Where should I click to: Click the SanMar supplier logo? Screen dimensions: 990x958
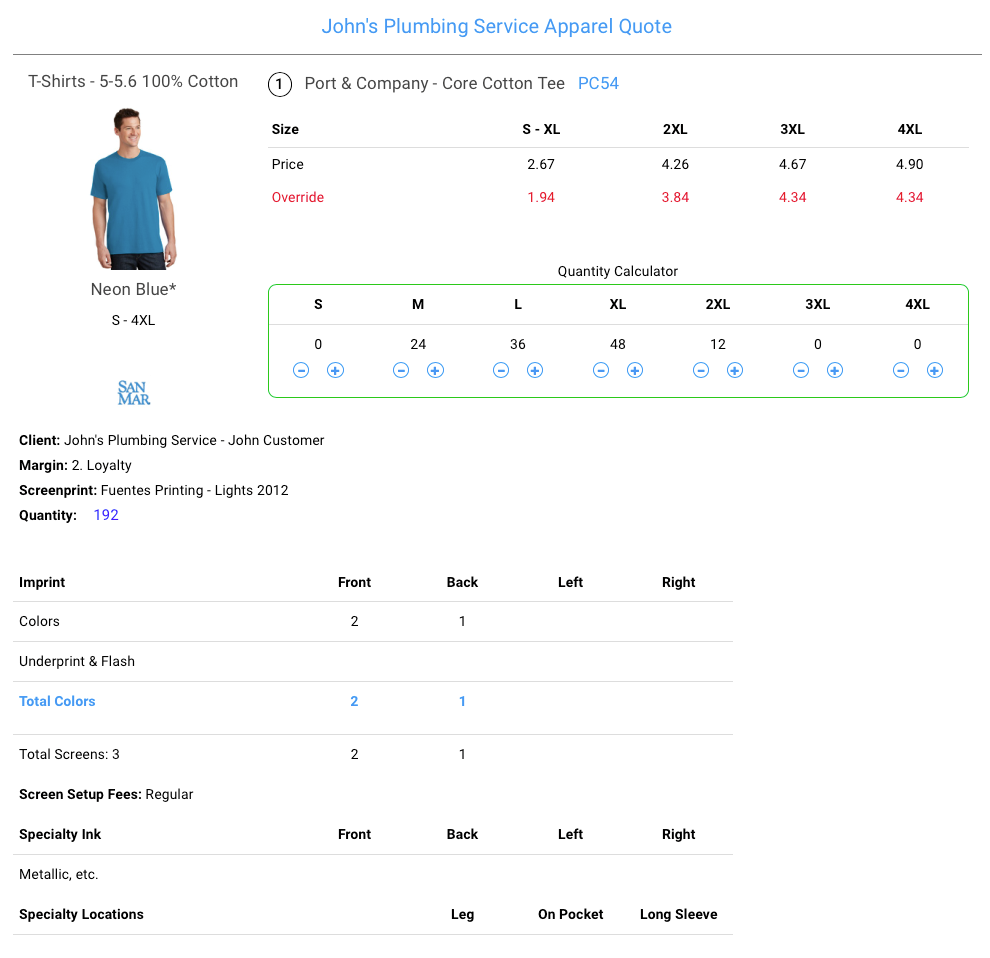click(134, 393)
